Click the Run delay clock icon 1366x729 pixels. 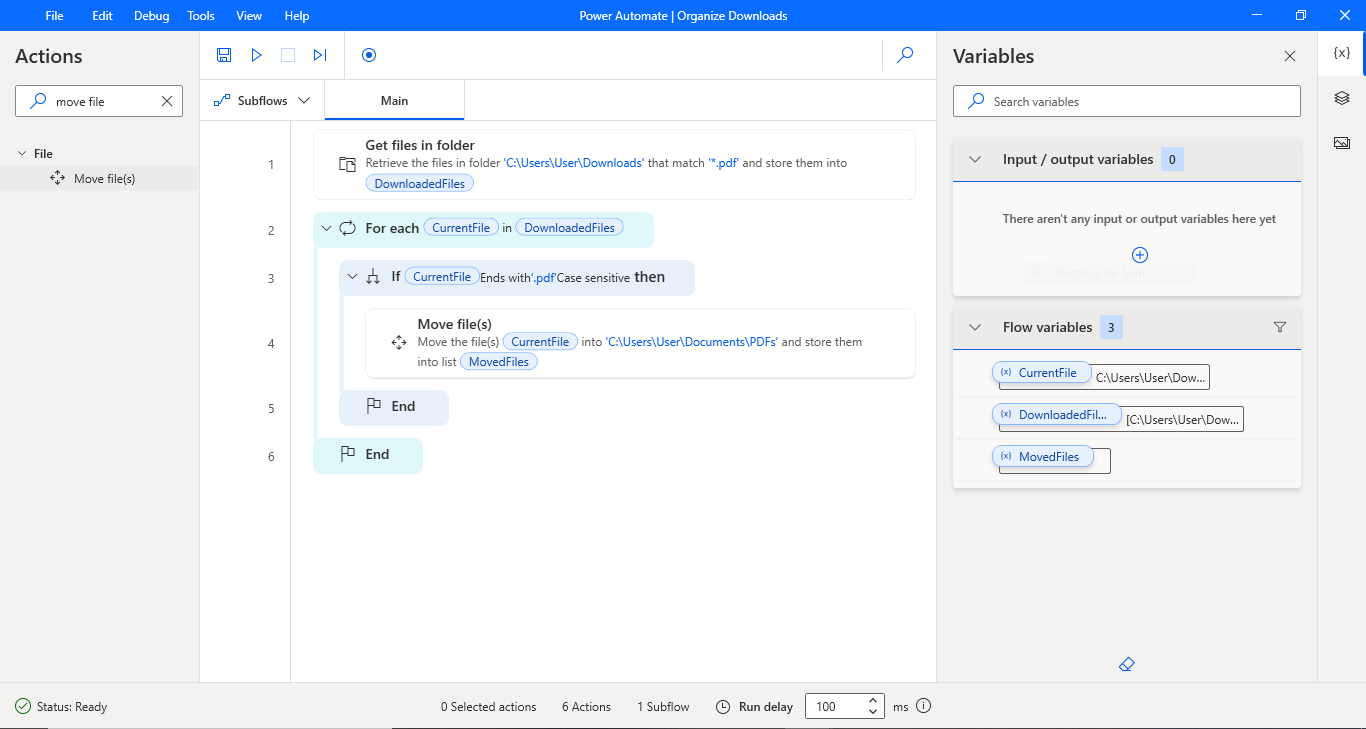tap(723, 707)
